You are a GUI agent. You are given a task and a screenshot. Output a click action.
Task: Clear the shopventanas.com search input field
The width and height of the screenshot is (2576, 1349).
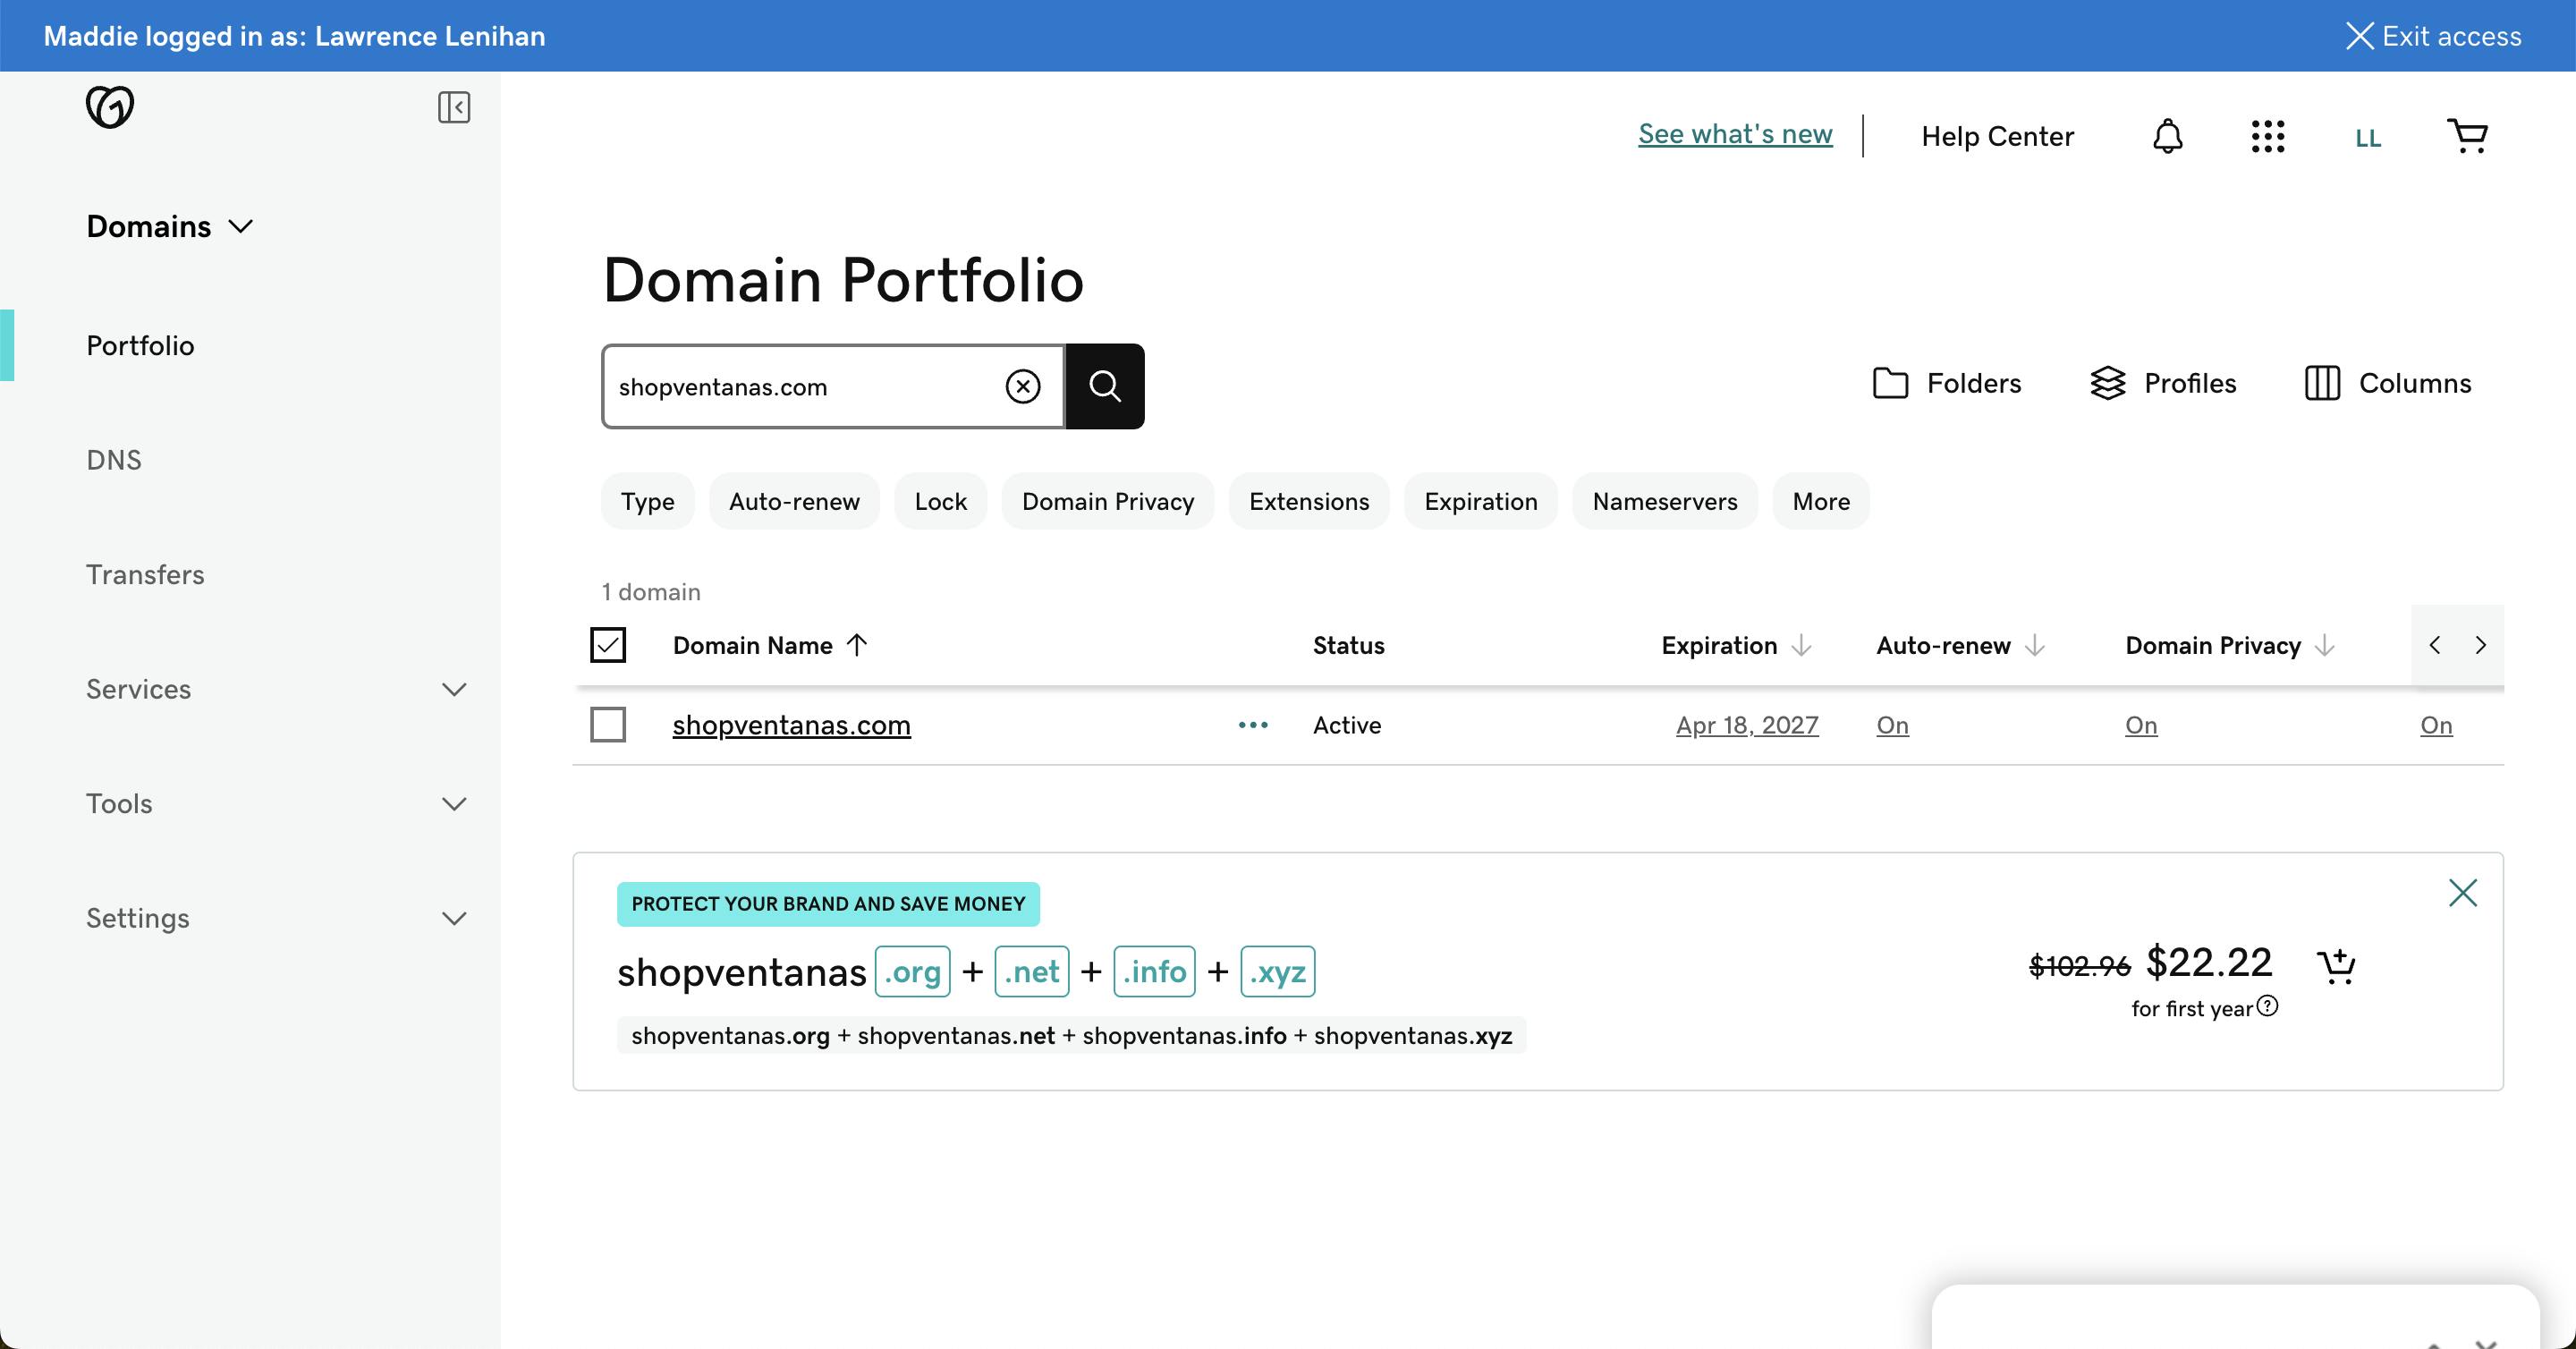point(1024,385)
